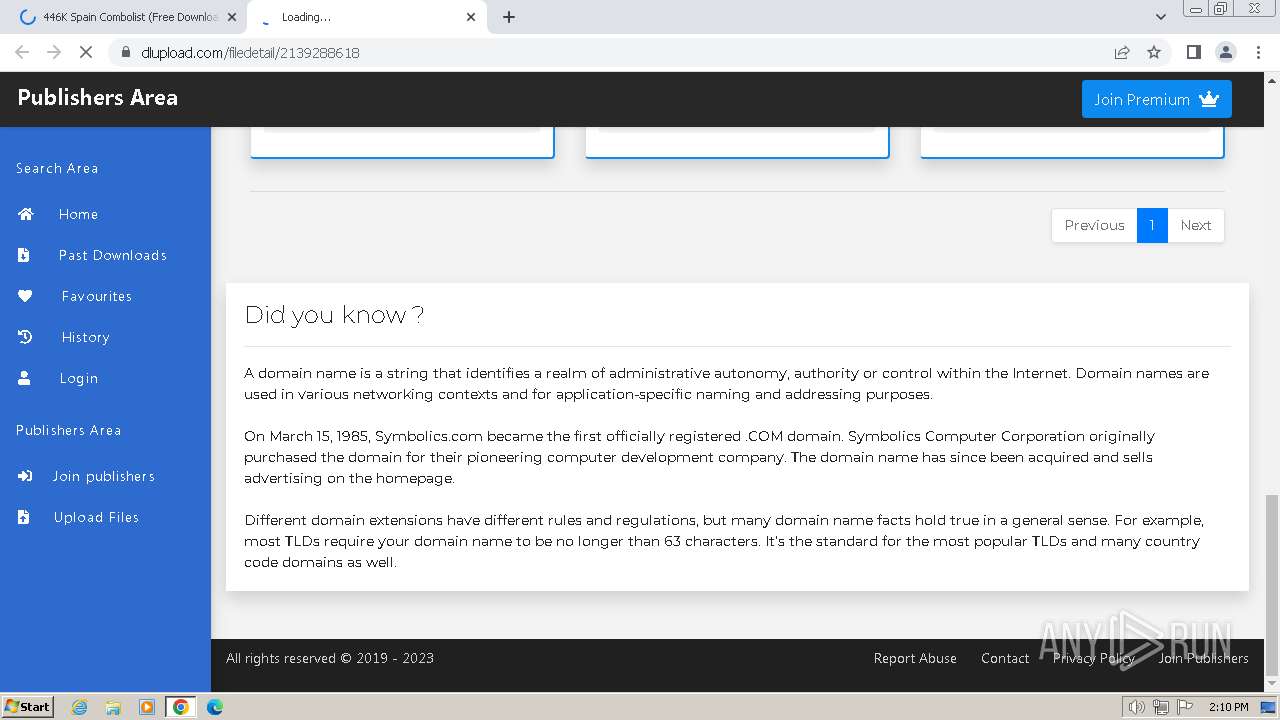Screen dimensions: 1280x720
Task: Click the crown icon on Join Premium
Action: (1209, 99)
